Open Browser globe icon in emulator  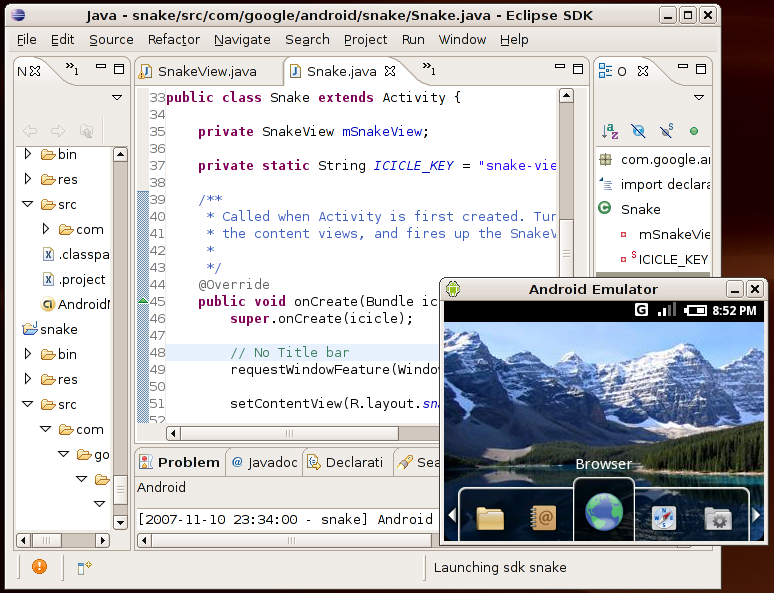(x=603, y=514)
